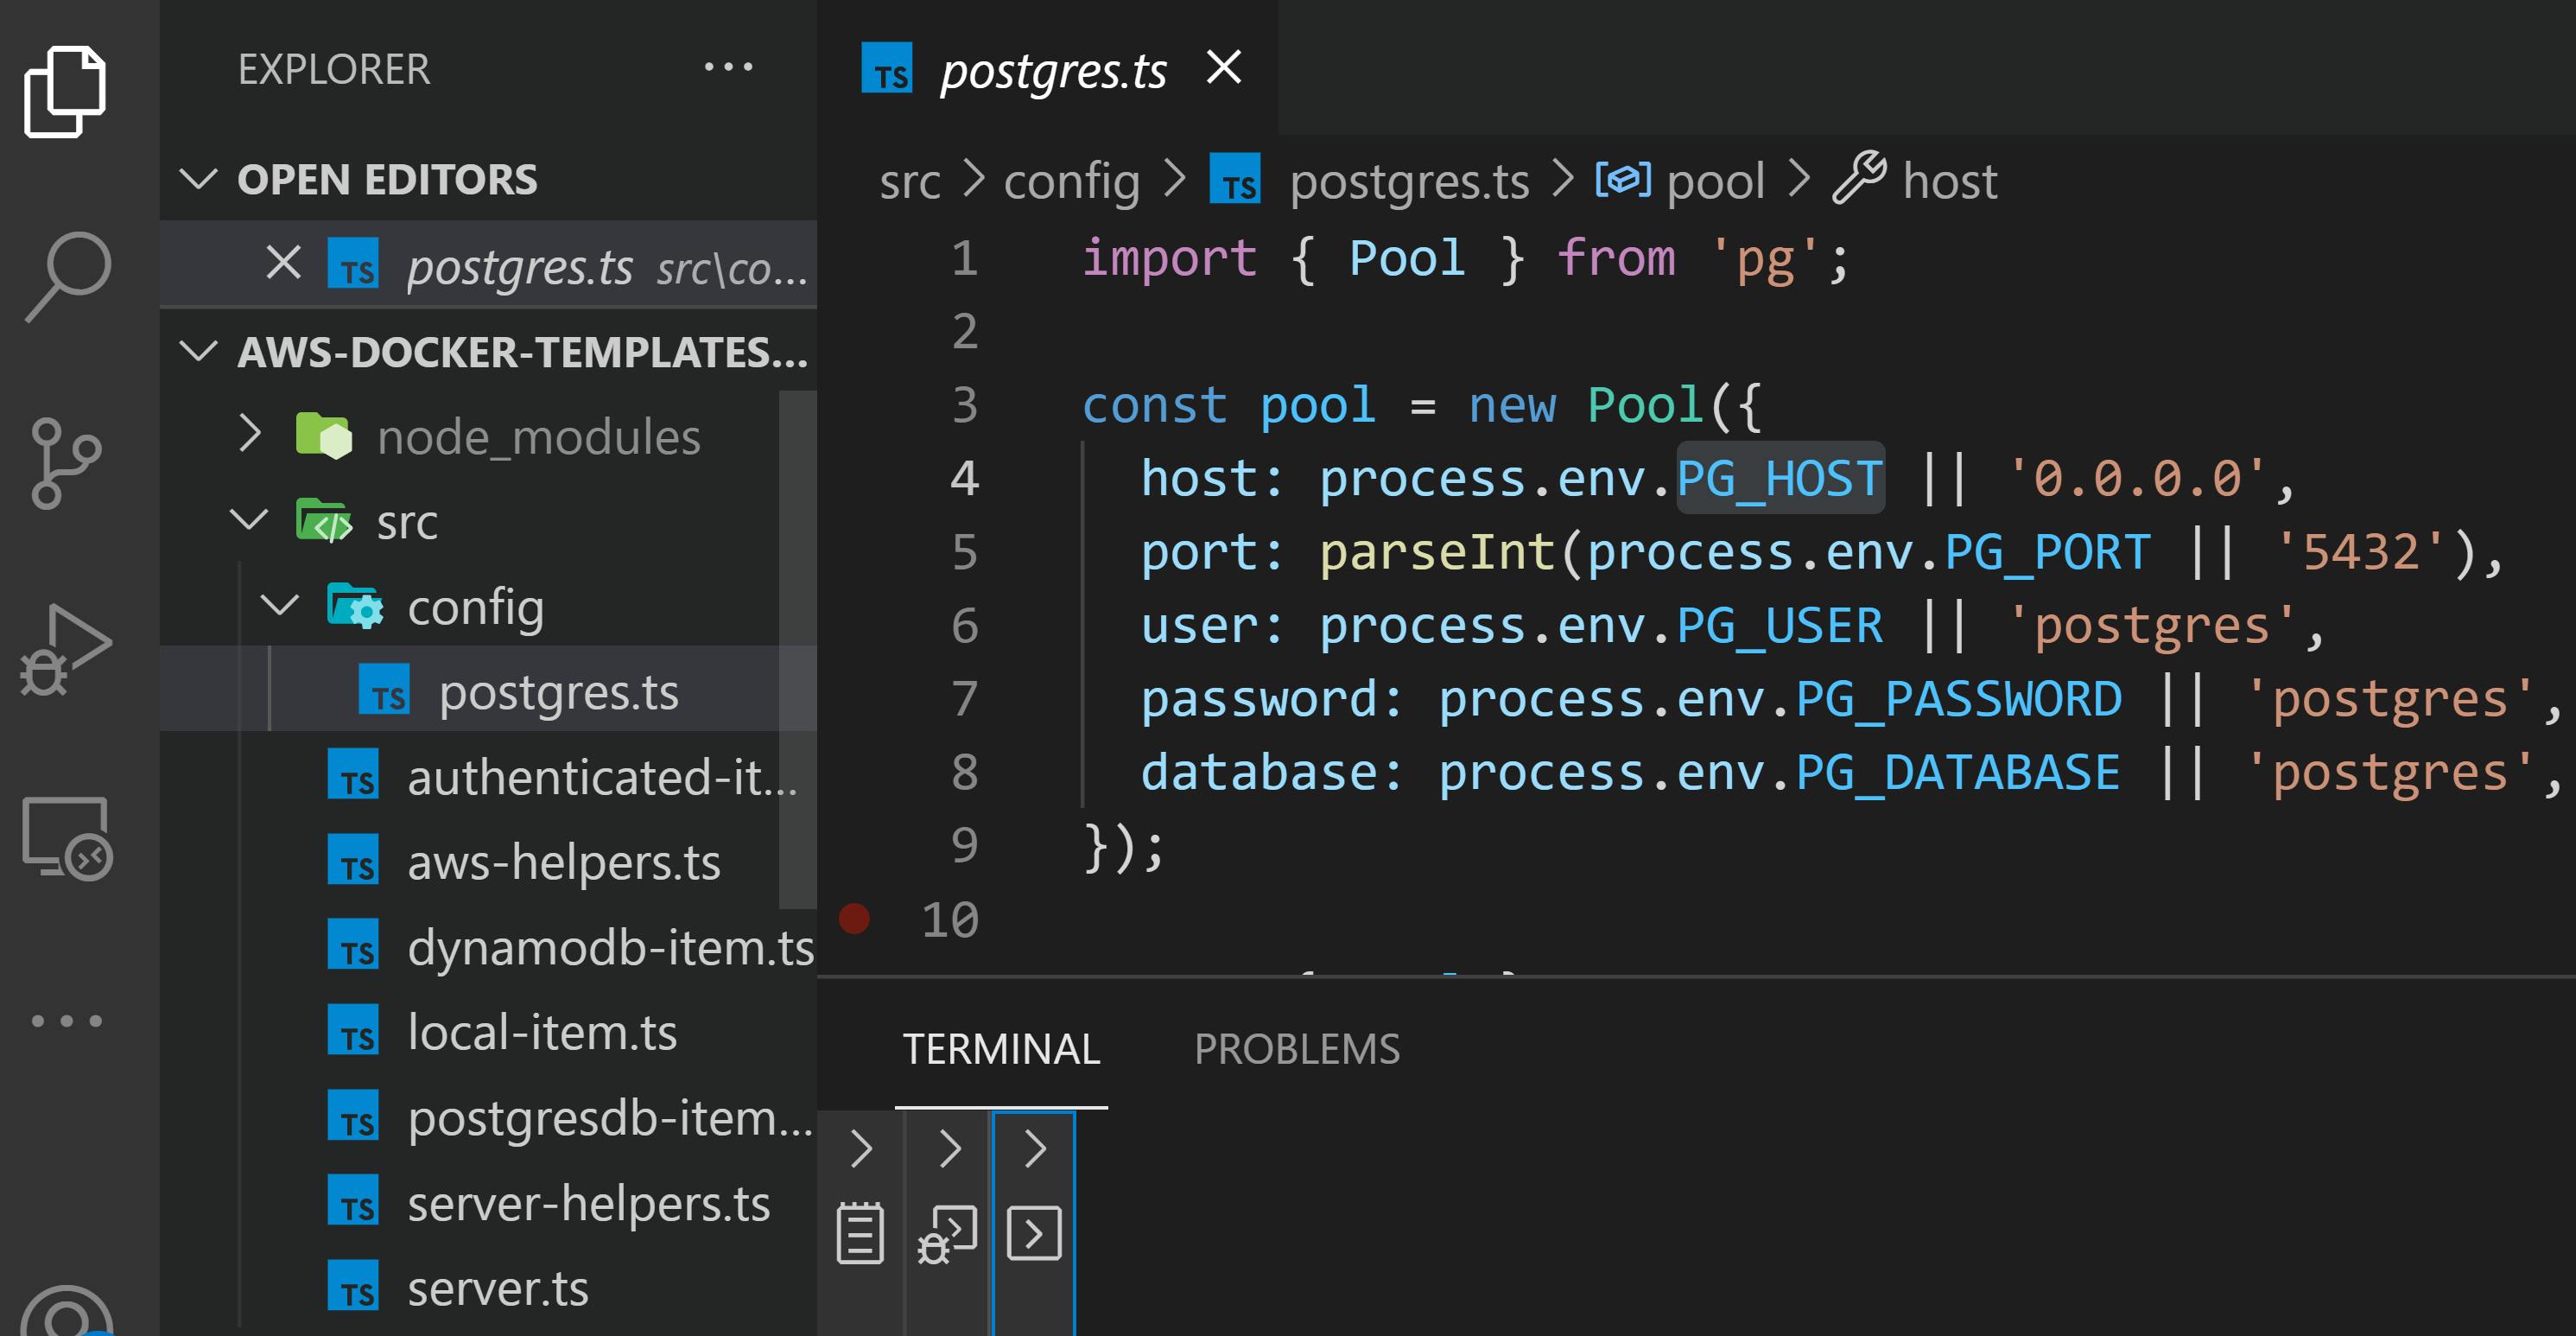Click the highlighted PG_HOST token
Screen dimensions: 2576x1336
(1780, 478)
